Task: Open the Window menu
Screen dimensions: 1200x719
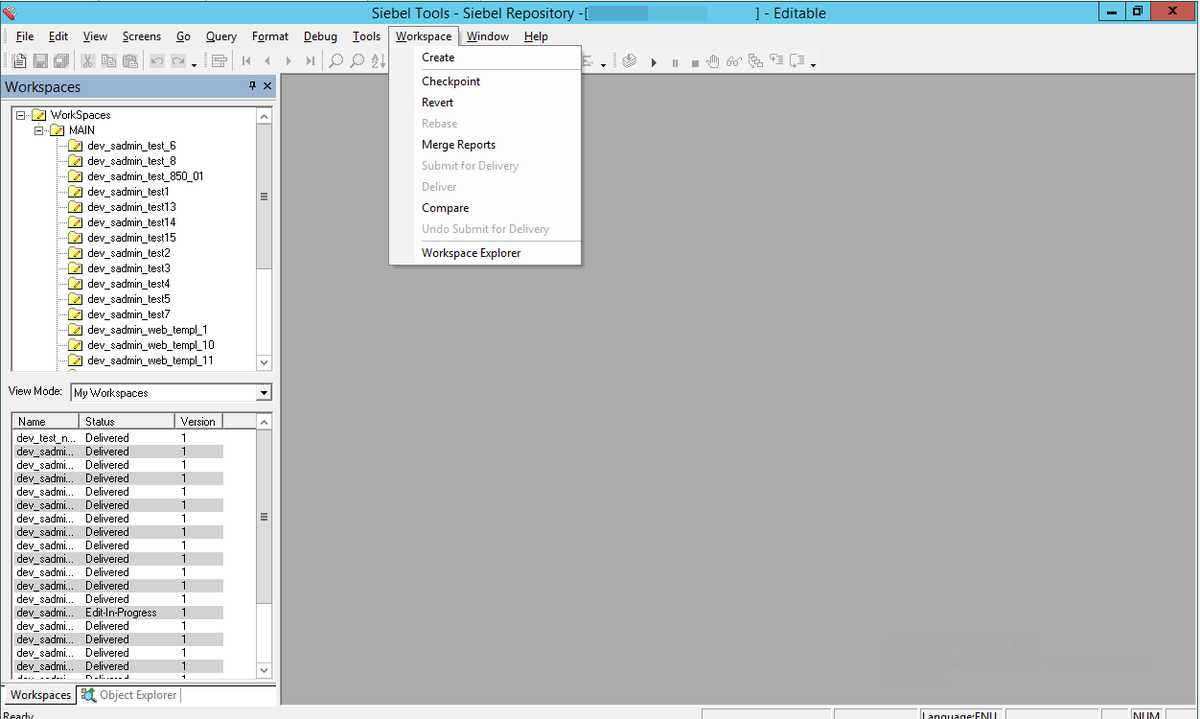Action: (x=488, y=37)
